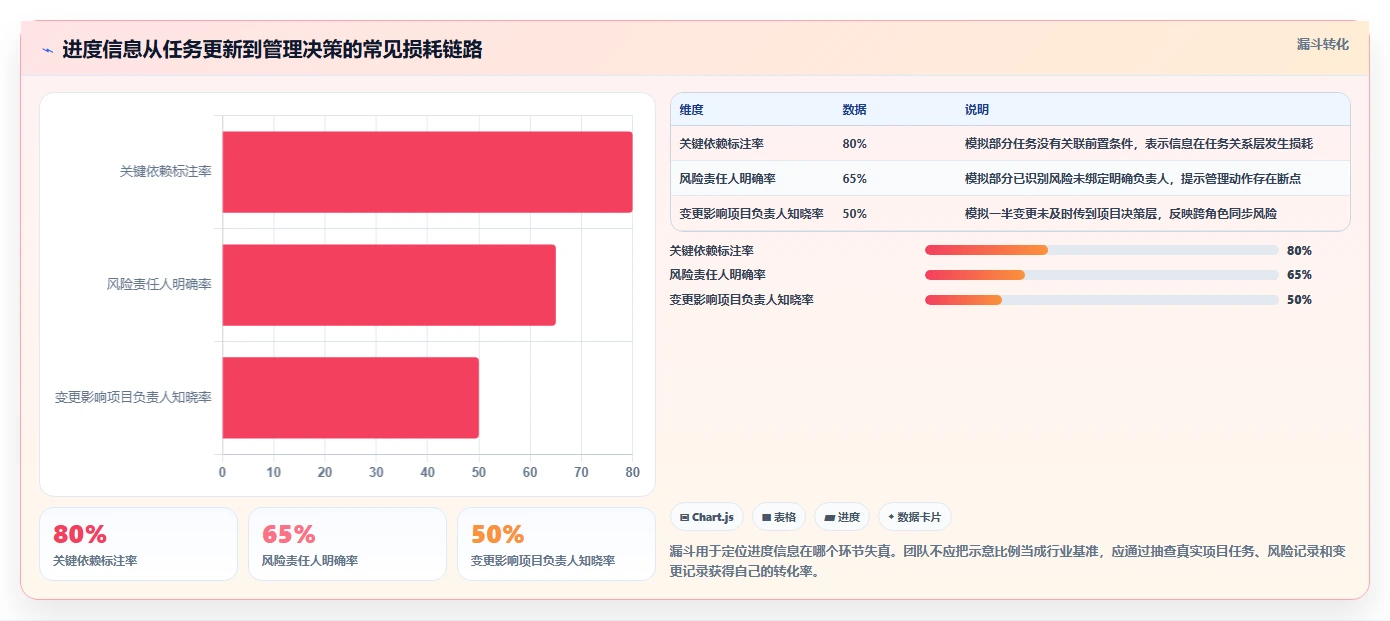Open the 65% 风险责任人明确率 data card
The image size is (1390, 621).
(x=347, y=544)
